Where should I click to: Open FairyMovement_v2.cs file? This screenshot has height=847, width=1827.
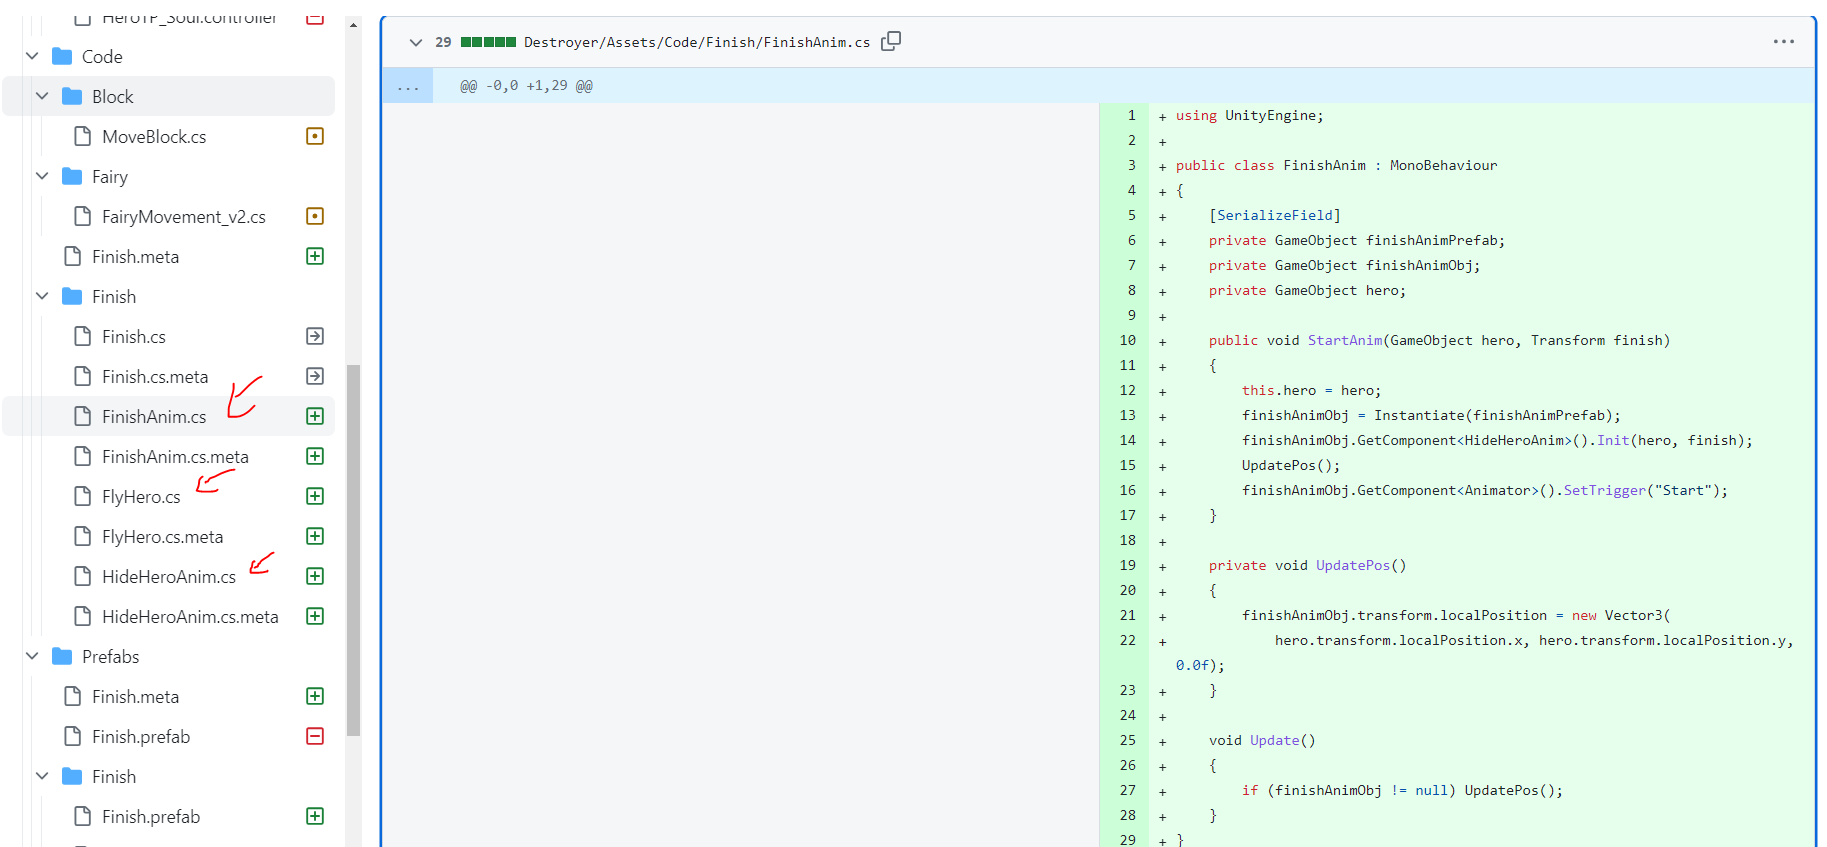tap(184, 217)
